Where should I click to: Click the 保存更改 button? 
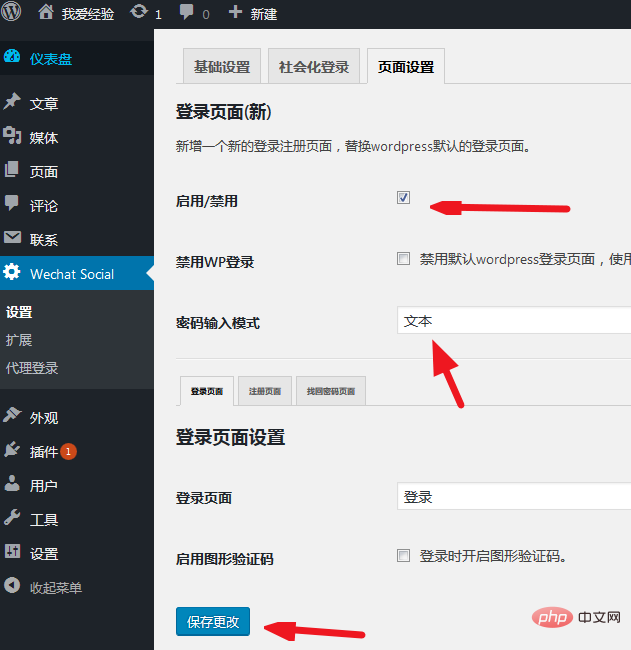213,621
